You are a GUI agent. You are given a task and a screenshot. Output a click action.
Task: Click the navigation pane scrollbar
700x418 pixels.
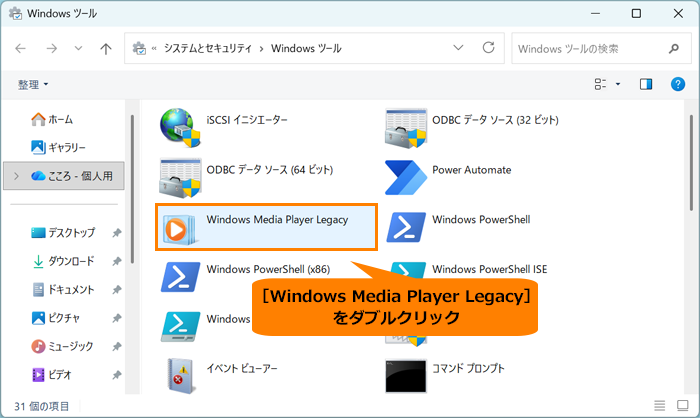click(132, 189)
